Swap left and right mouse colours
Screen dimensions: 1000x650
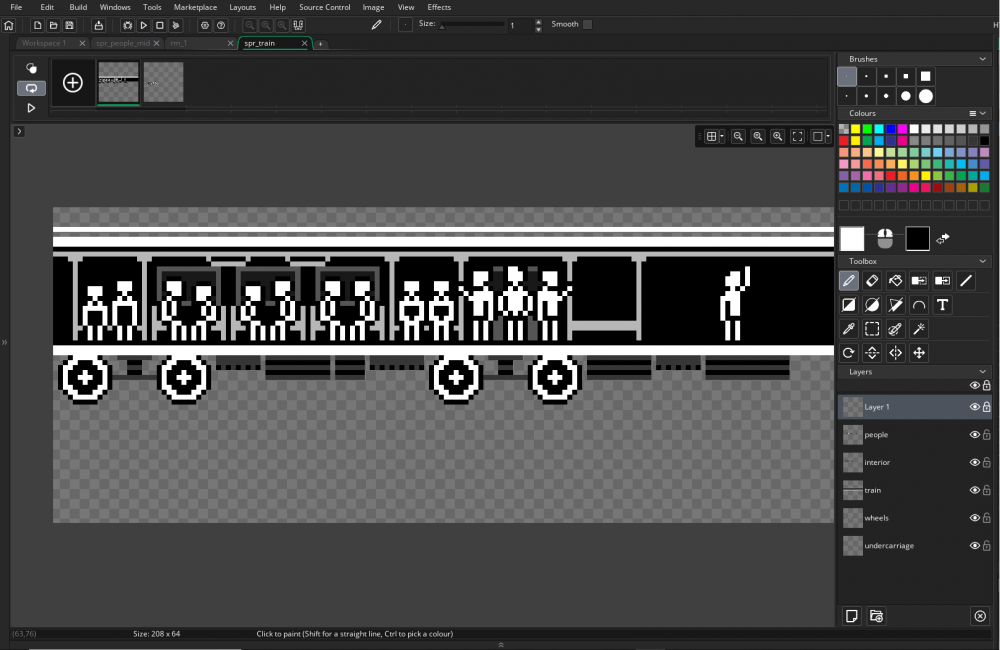click(943, 239)
